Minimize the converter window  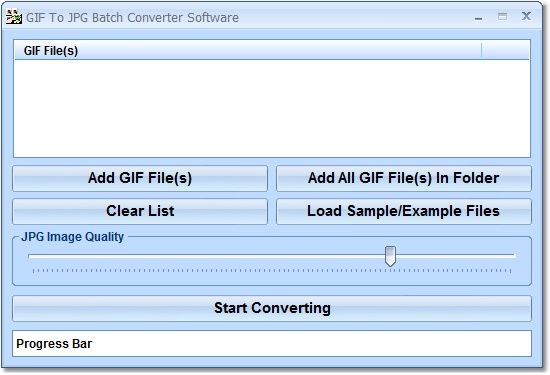[478, 18]
